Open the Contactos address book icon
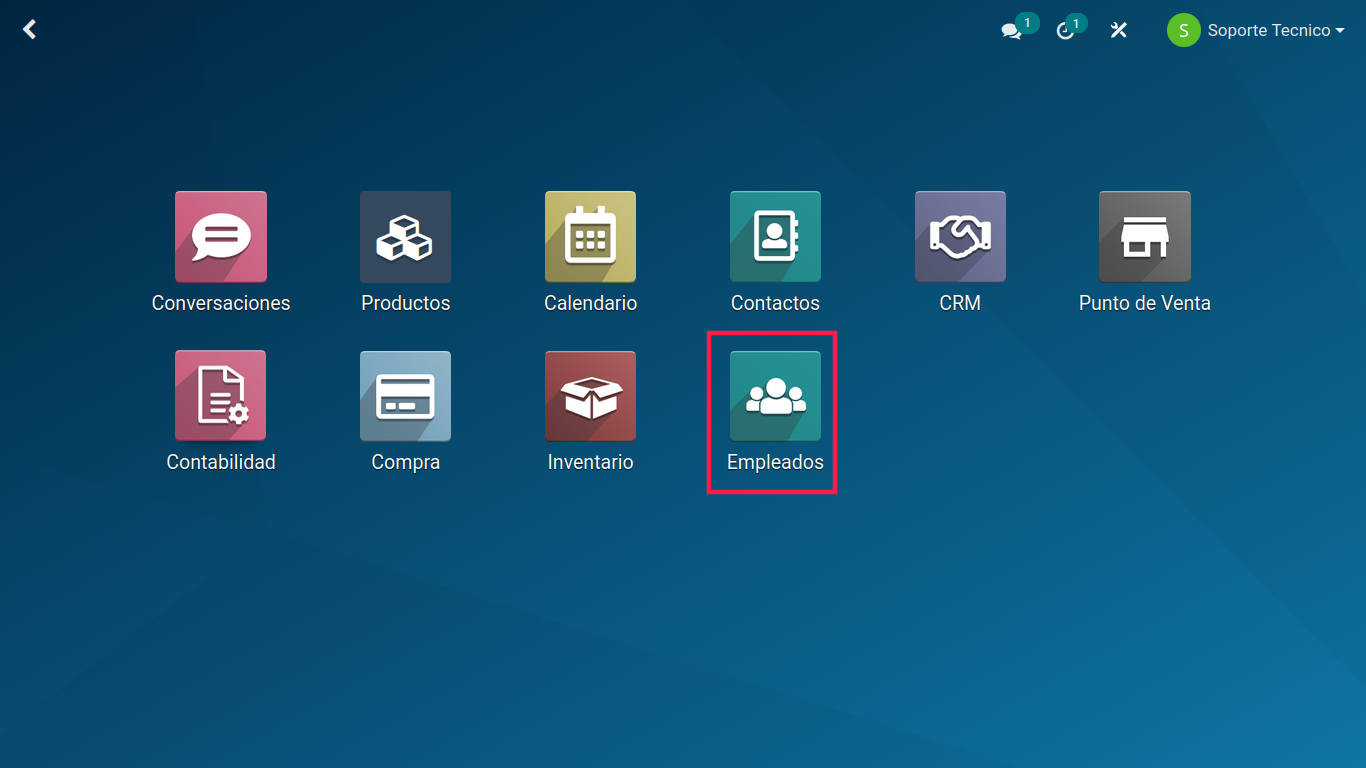Image resolution: width=1366 pixels, height=768 pixels. coord(775,237)
